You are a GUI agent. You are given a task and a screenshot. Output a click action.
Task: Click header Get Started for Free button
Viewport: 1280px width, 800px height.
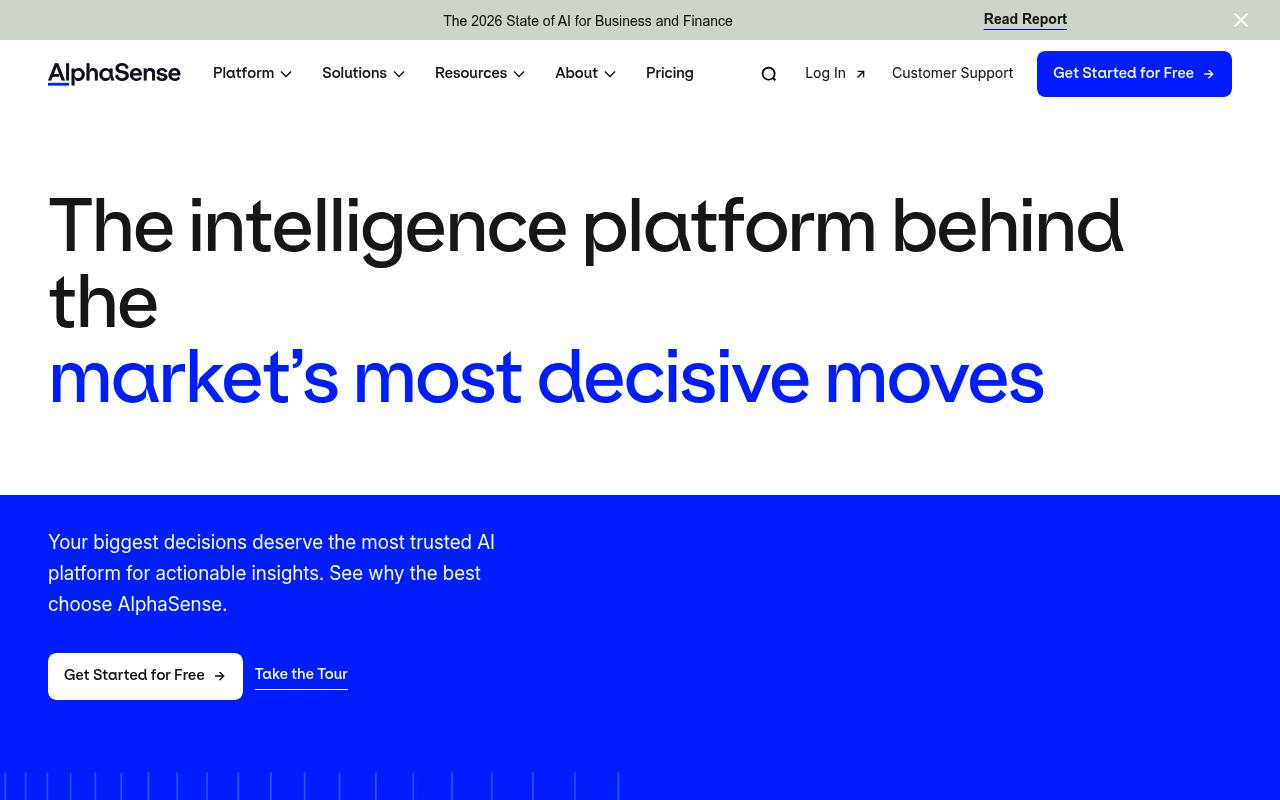point(1134,74)
